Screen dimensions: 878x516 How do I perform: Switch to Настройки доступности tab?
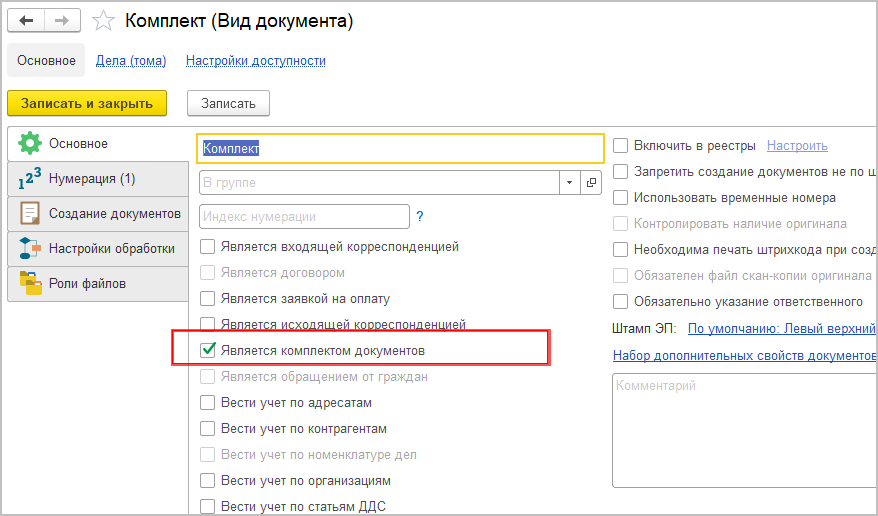(x=256, y=61)
